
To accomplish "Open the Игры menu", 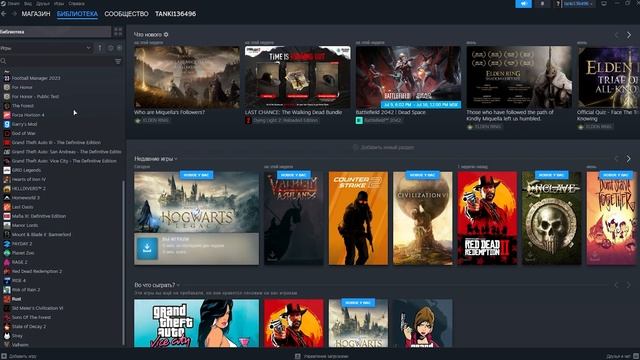I will [59, 3].
